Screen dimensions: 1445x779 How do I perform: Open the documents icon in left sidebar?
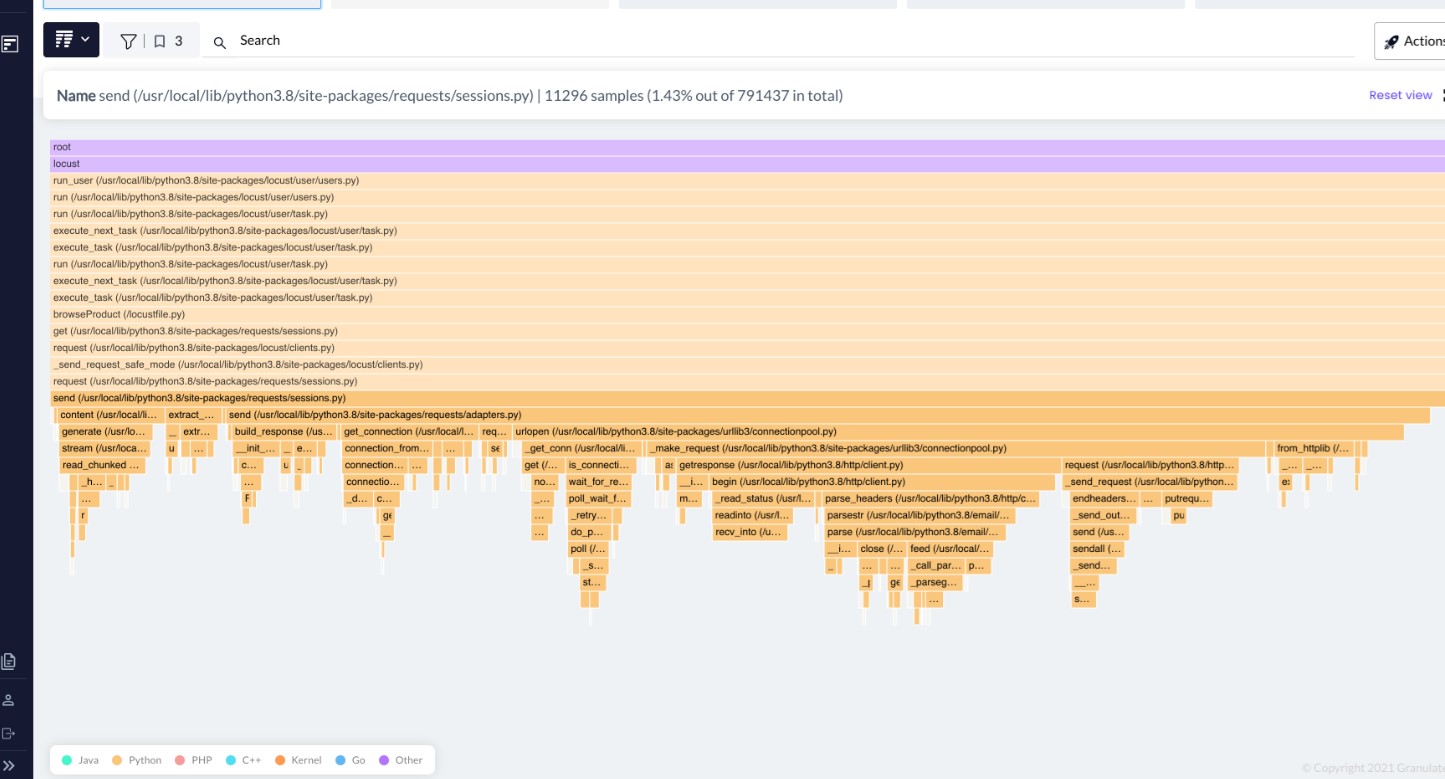[x=10, y=661]
